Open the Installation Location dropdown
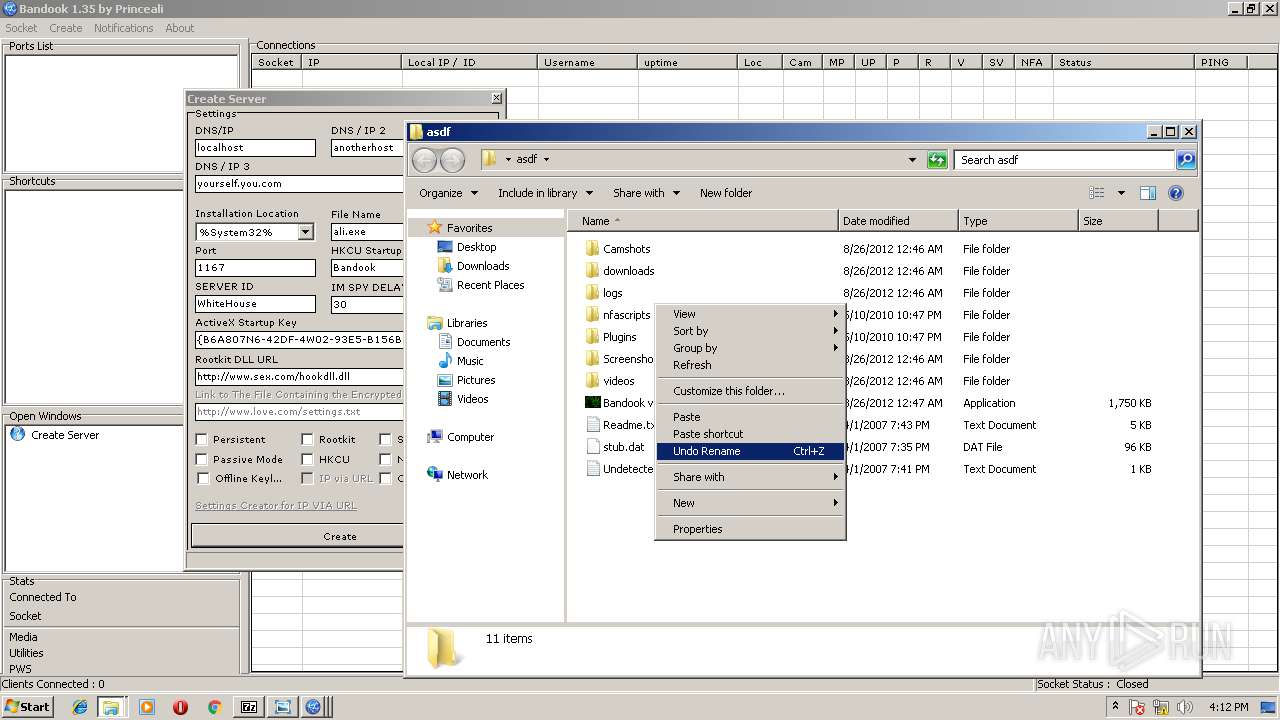Image resolution: width=1280 pixels, height=720 pixels. coord(305,232)
